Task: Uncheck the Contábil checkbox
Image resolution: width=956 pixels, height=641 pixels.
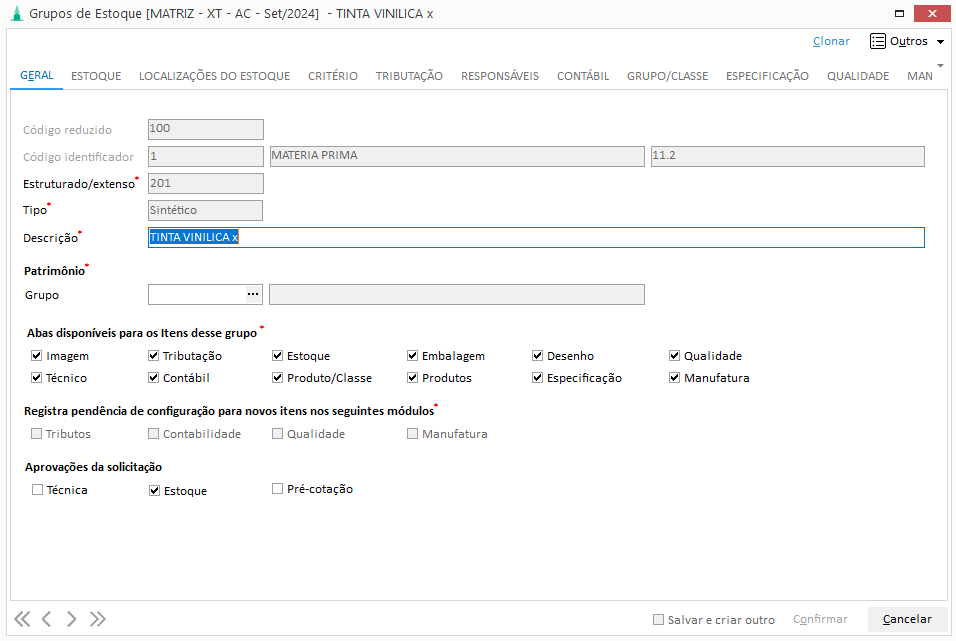Action: (x=153, y=378)
